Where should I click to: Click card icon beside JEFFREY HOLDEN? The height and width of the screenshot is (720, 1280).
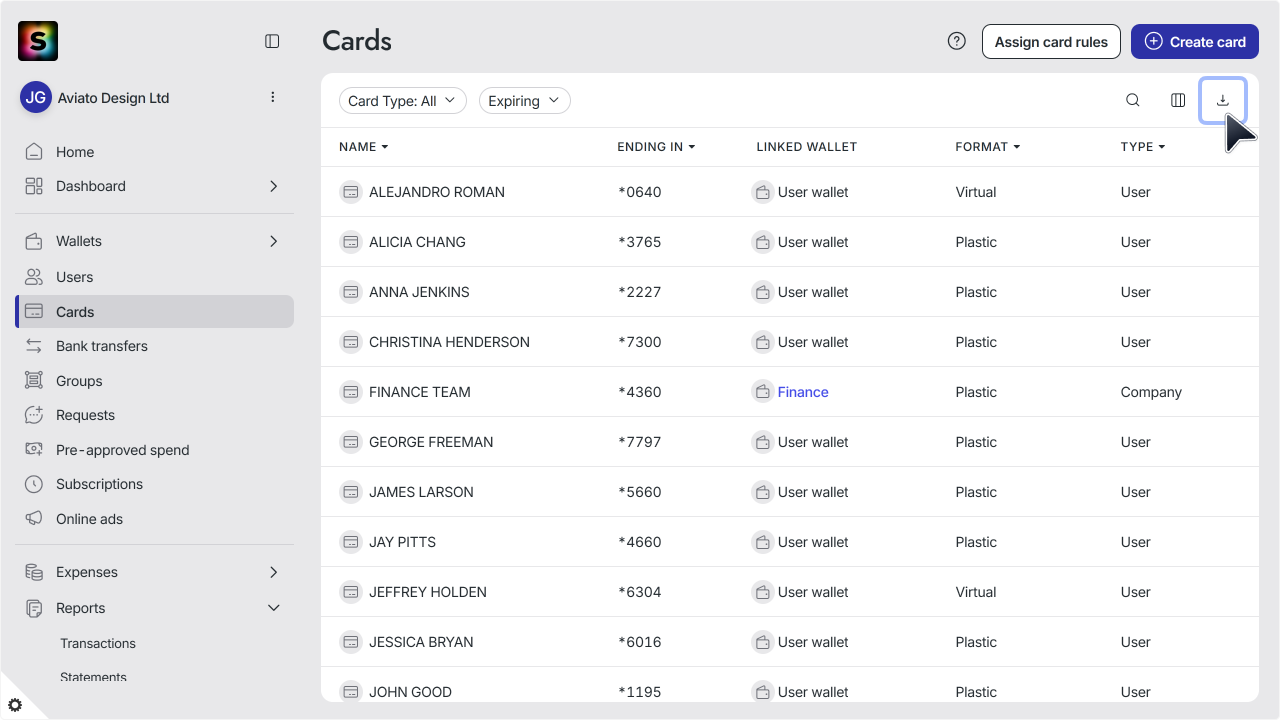351,592
